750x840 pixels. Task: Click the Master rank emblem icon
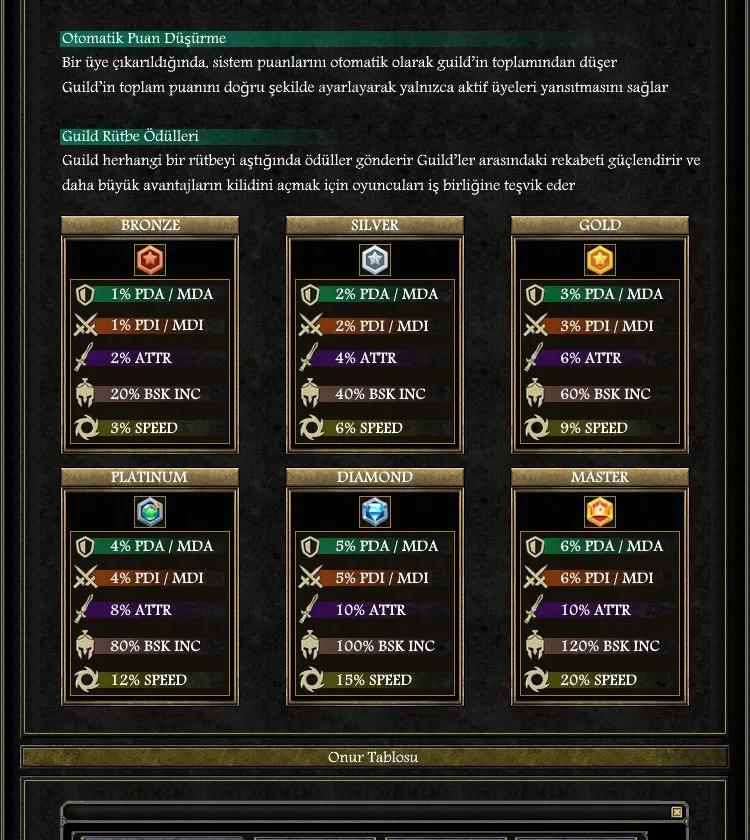pyautogui.click(x=599, y=511)
